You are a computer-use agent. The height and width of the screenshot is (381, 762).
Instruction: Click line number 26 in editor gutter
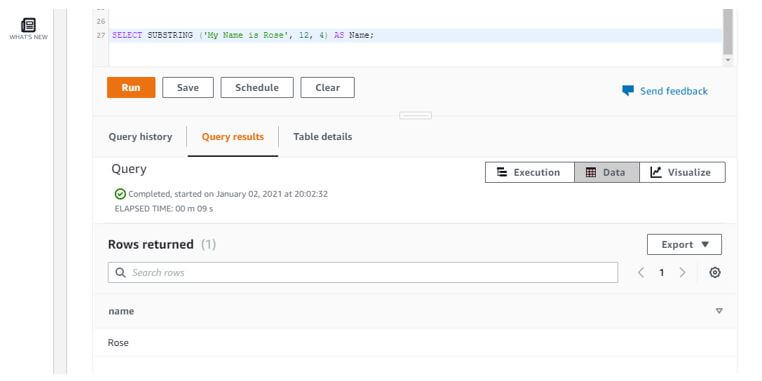[x=101, y=21]
